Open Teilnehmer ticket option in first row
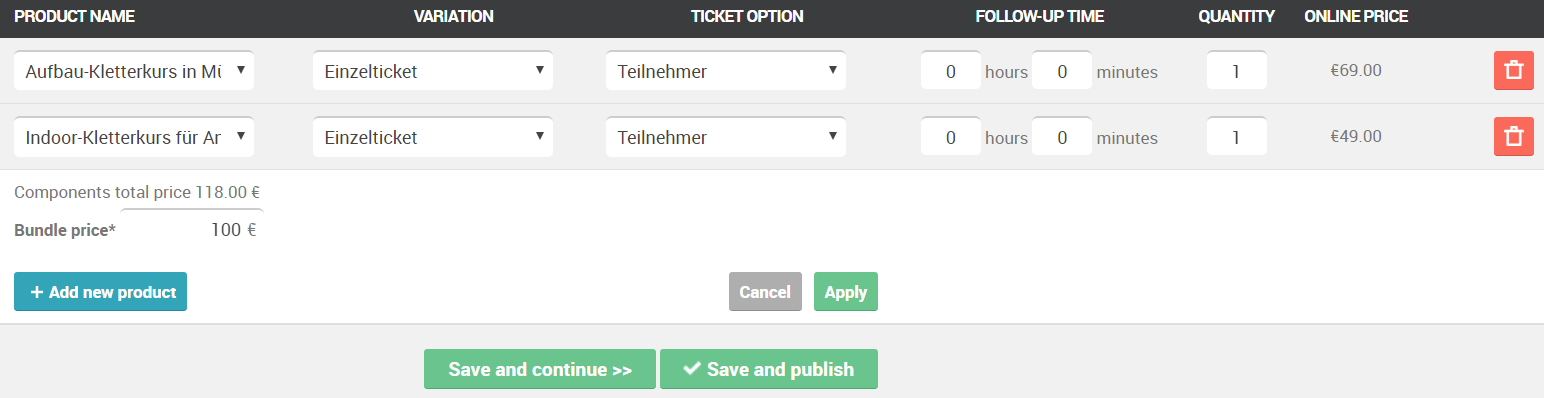Image resolution: width=1544 pixels, height=398 pixels. [x=726, y=71]
